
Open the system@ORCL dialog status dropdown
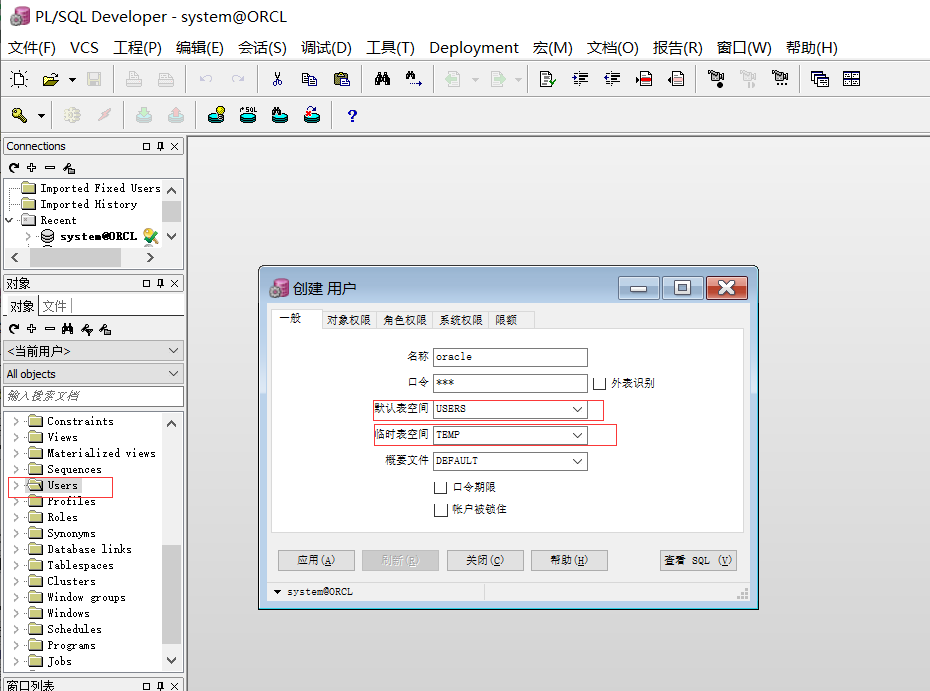[x=277, y=592]
